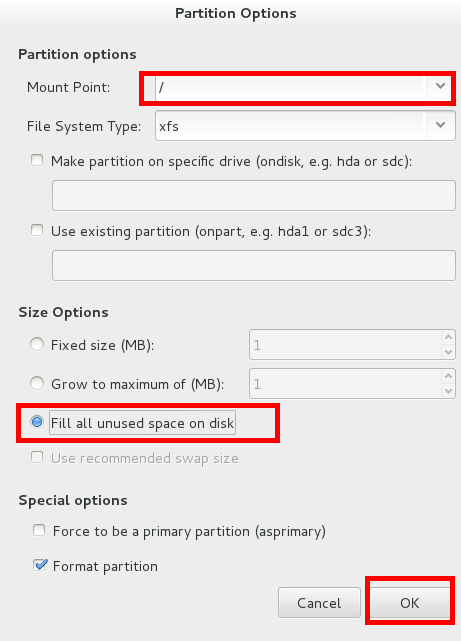The image size is (461, 641).
Task: Click the xfs file system field
Action: pyautogui.click(x=291, y=126)
